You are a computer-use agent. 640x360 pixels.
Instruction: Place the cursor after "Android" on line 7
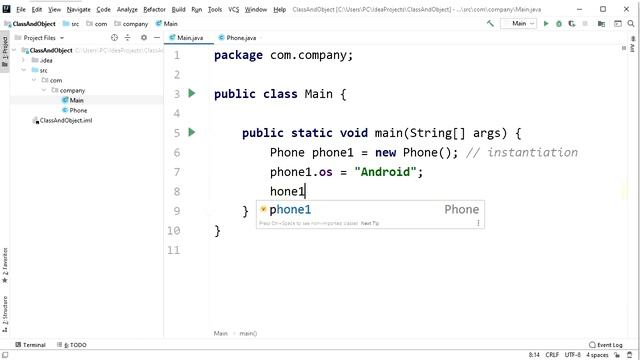(416, 172)
